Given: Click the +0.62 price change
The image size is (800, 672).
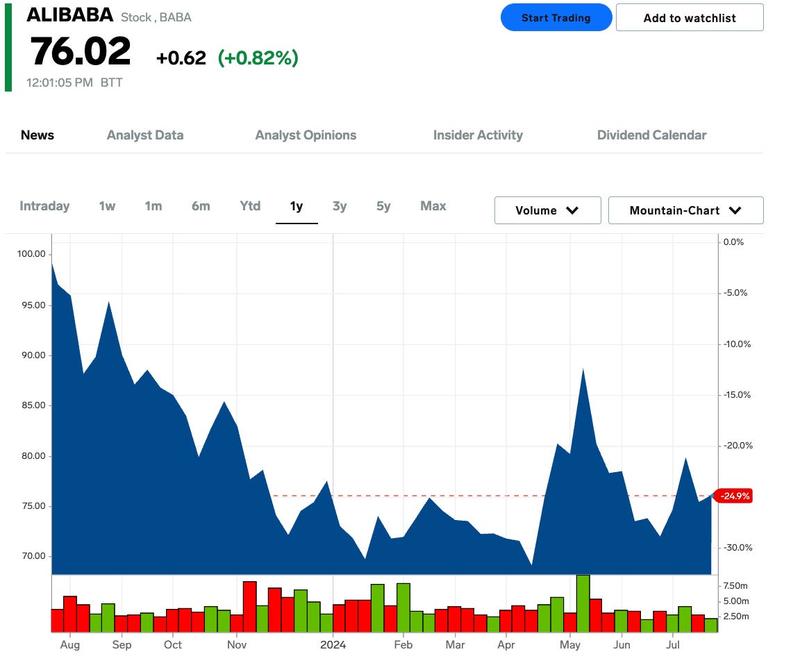Looking at the screenshot, I should coord(181,58).
